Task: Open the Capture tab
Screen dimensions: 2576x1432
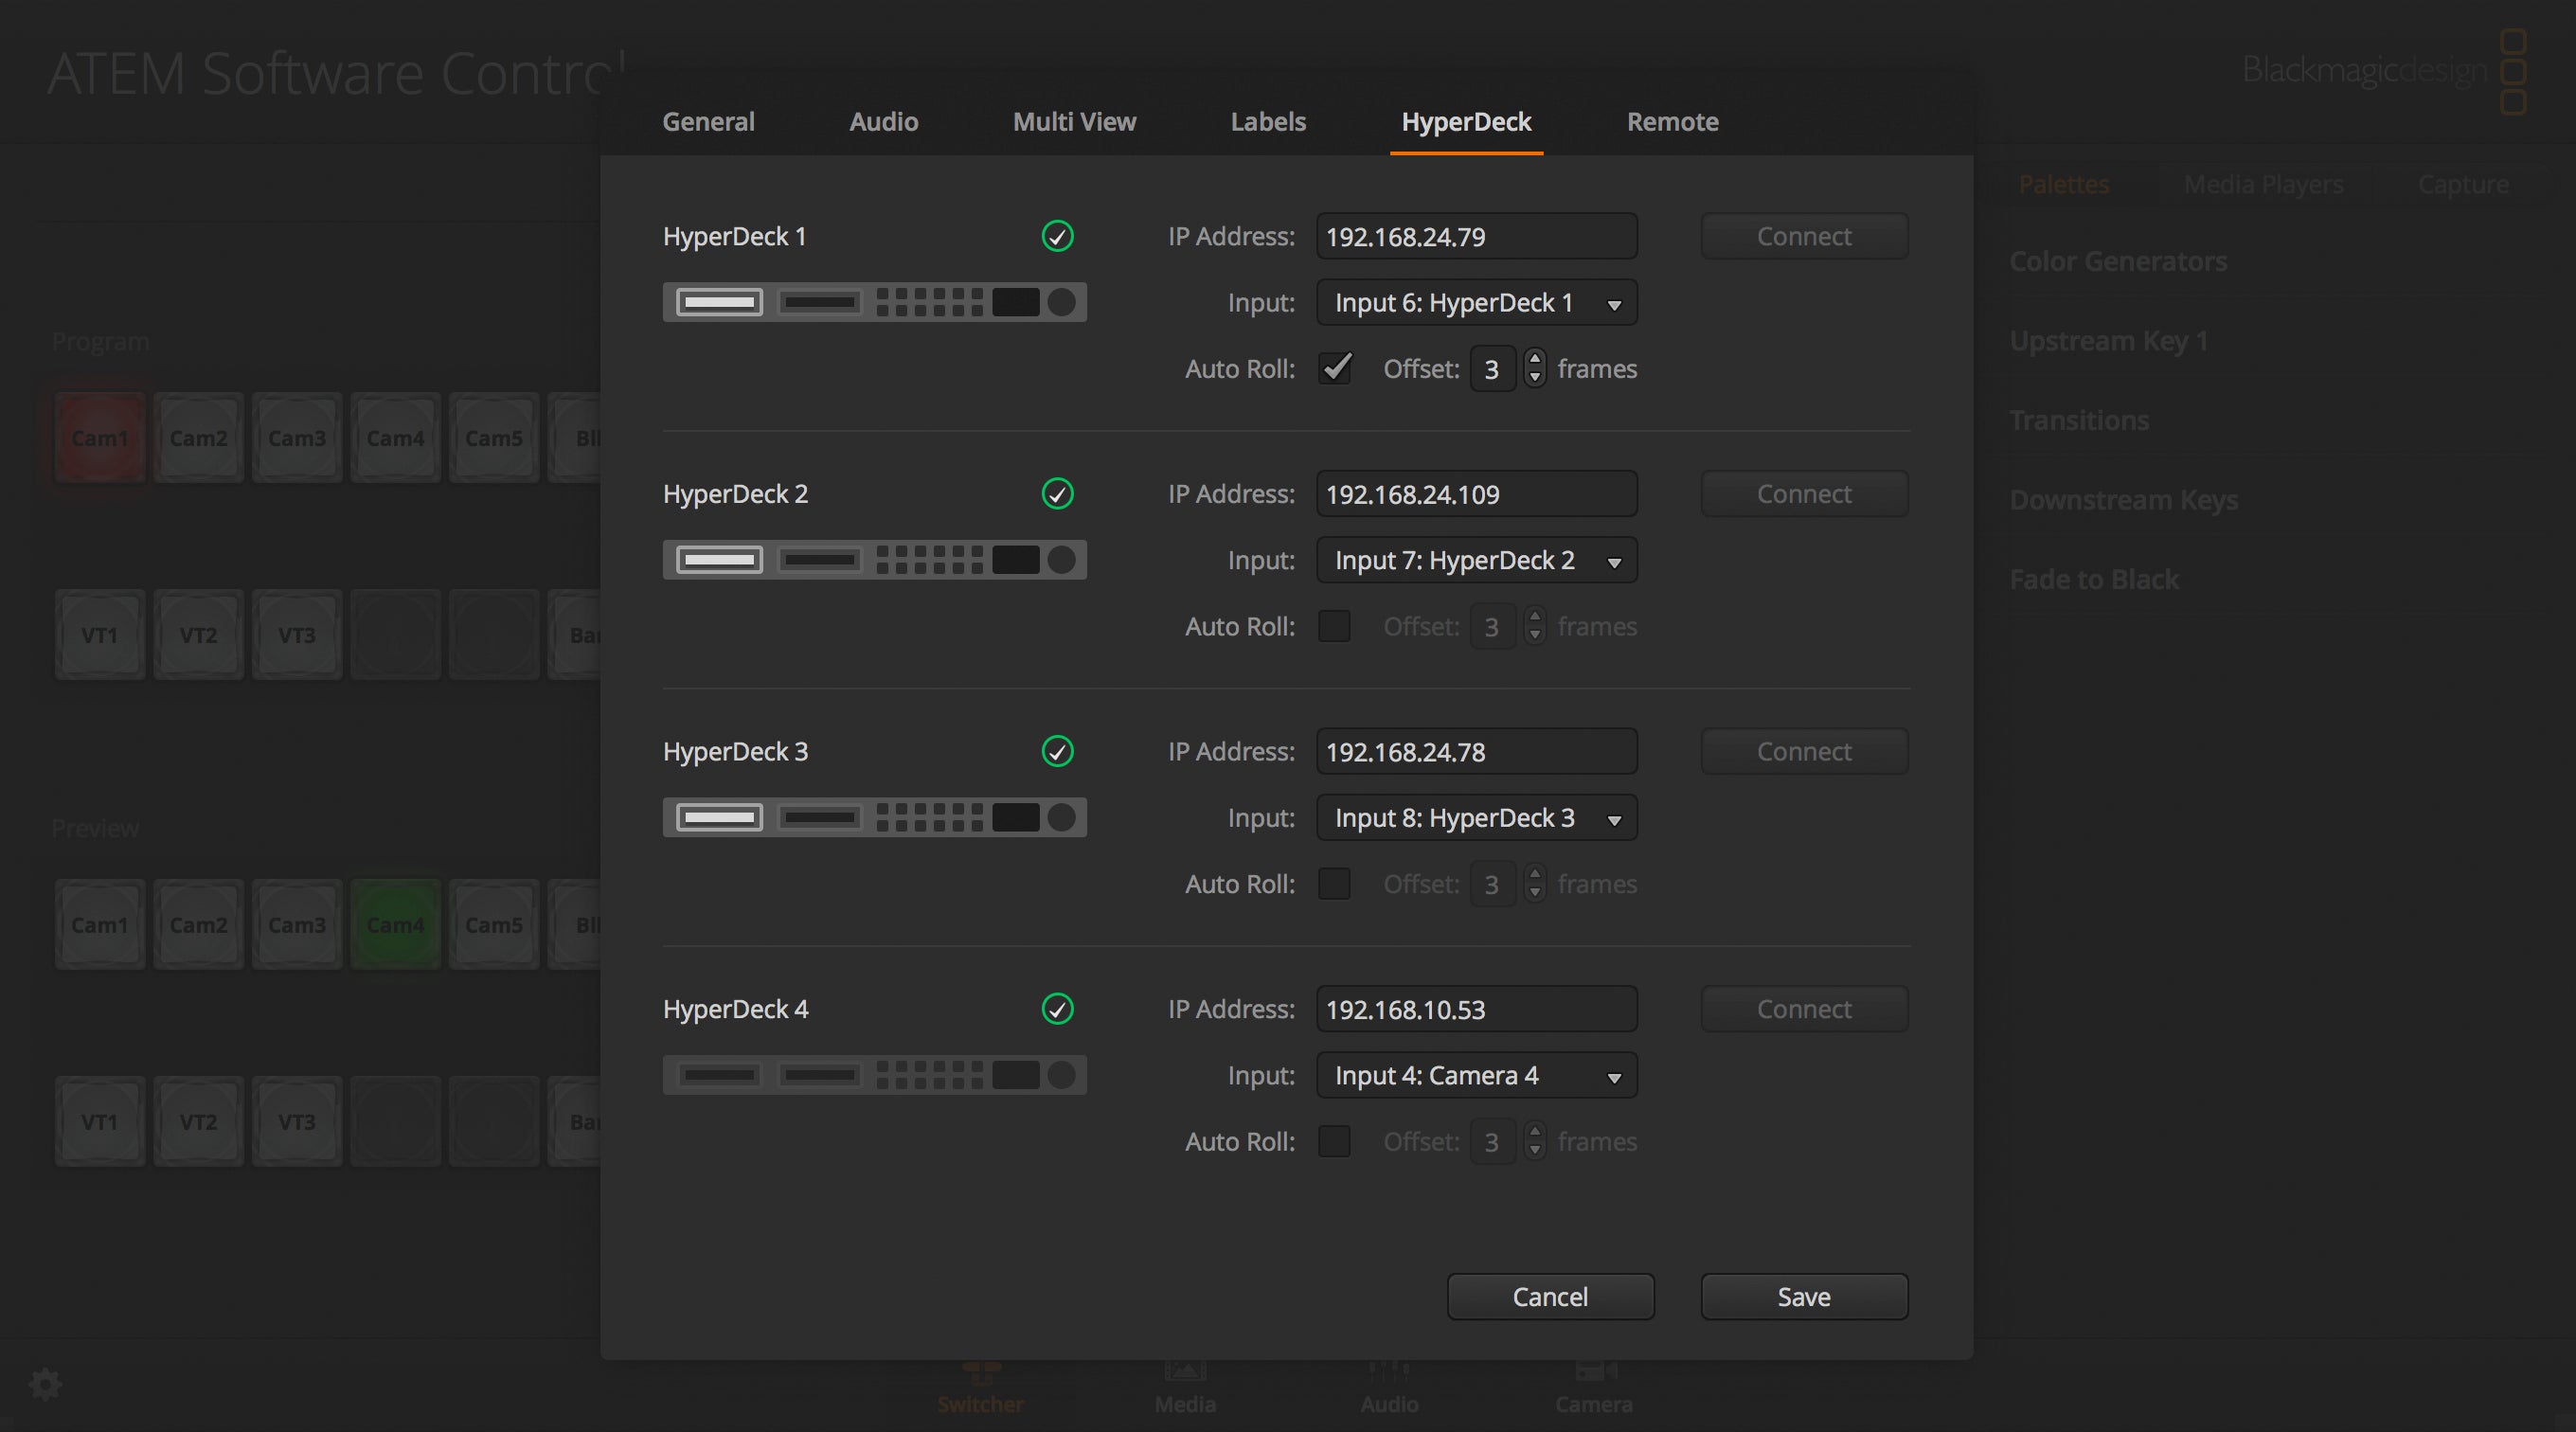Action: pos(2463,184)
